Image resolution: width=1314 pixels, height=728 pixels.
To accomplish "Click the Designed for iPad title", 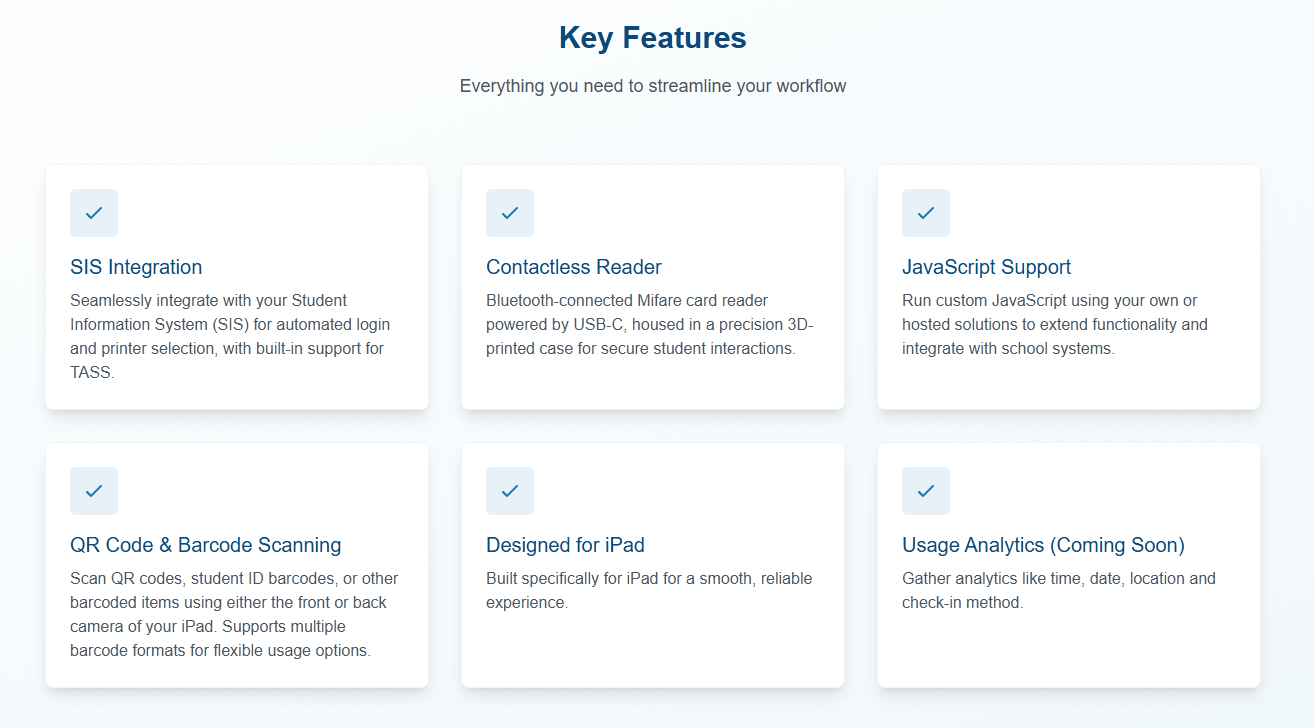I will tap(565, 545).
